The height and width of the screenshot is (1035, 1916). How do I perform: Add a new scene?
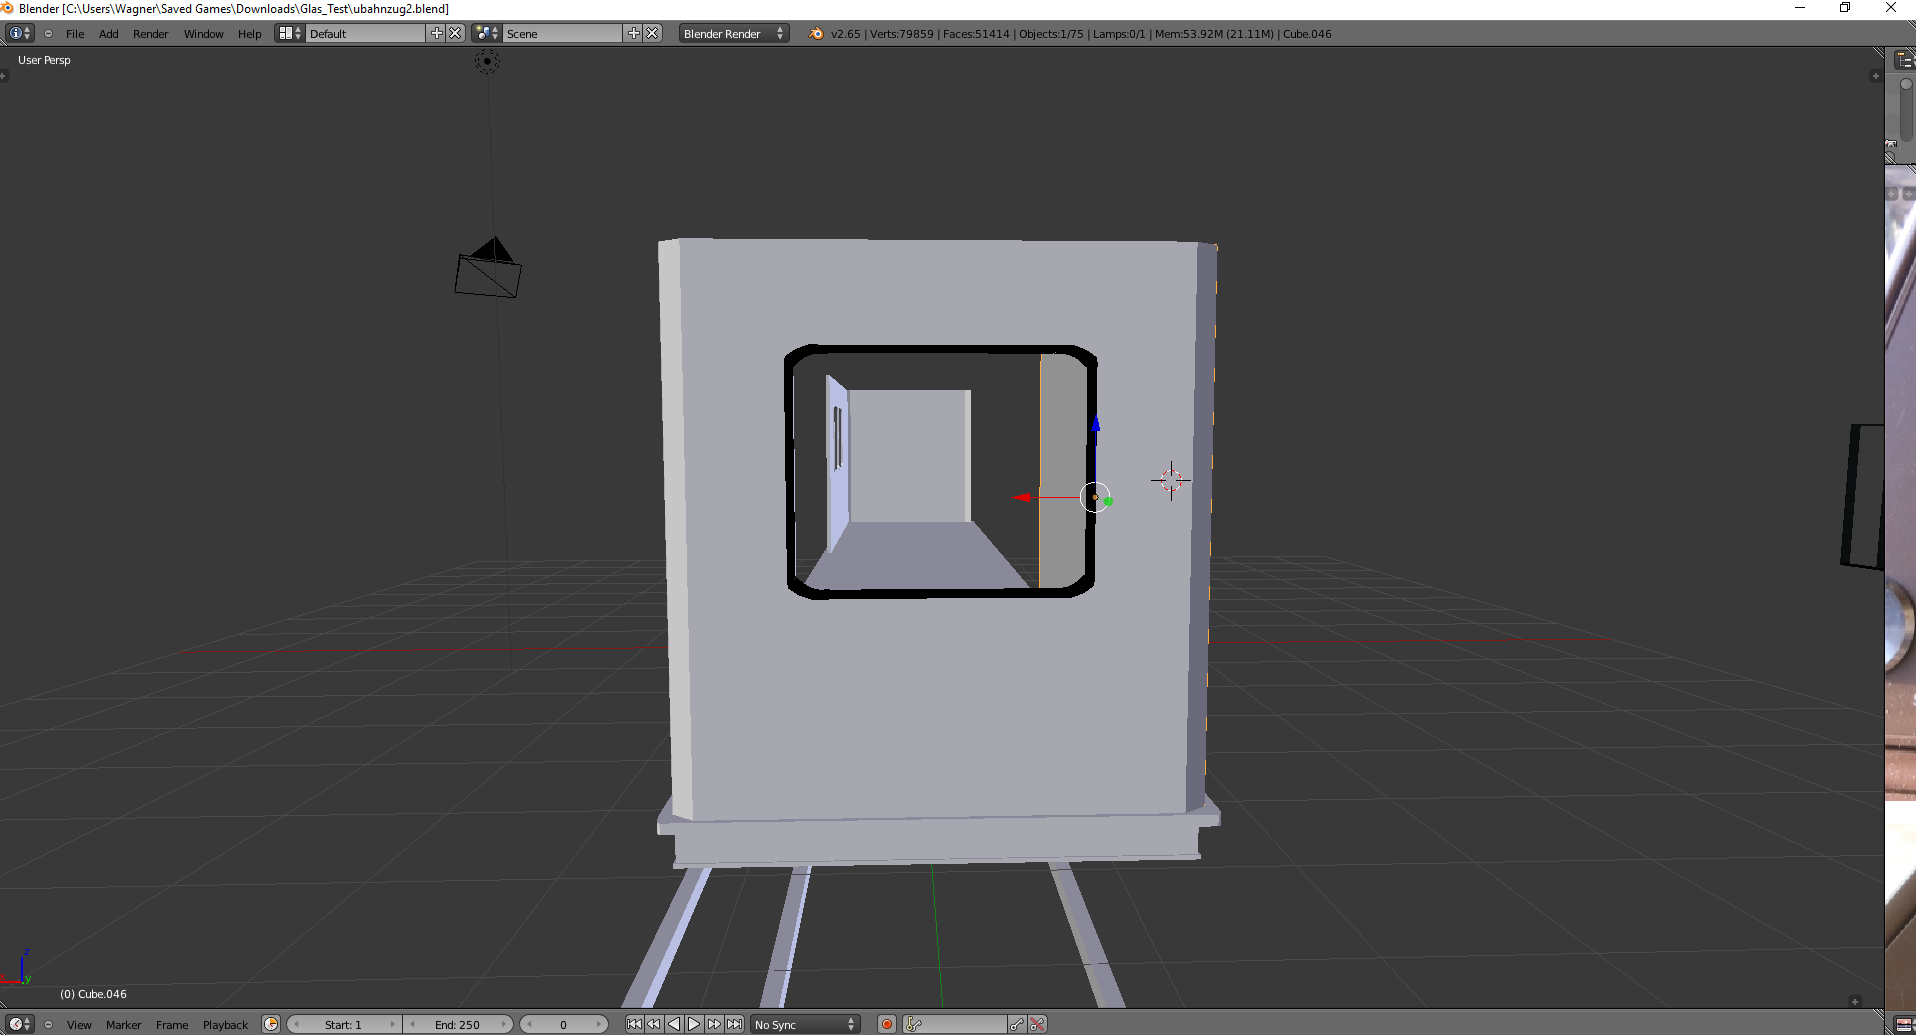634,33
